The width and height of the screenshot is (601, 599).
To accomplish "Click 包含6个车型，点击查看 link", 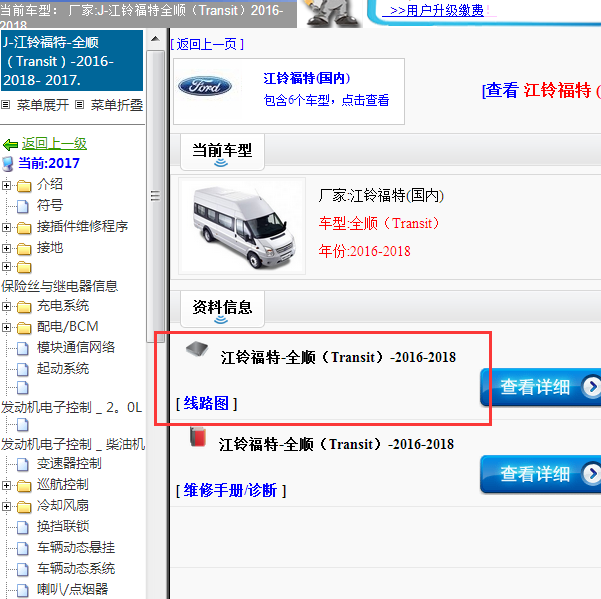I will pos(327,100).
